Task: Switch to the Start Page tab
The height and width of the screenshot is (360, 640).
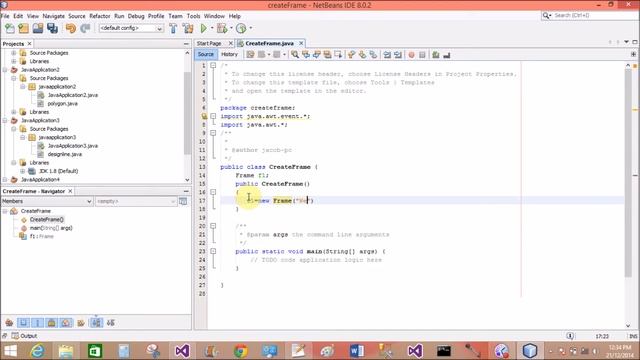Action: pos(209,43)
